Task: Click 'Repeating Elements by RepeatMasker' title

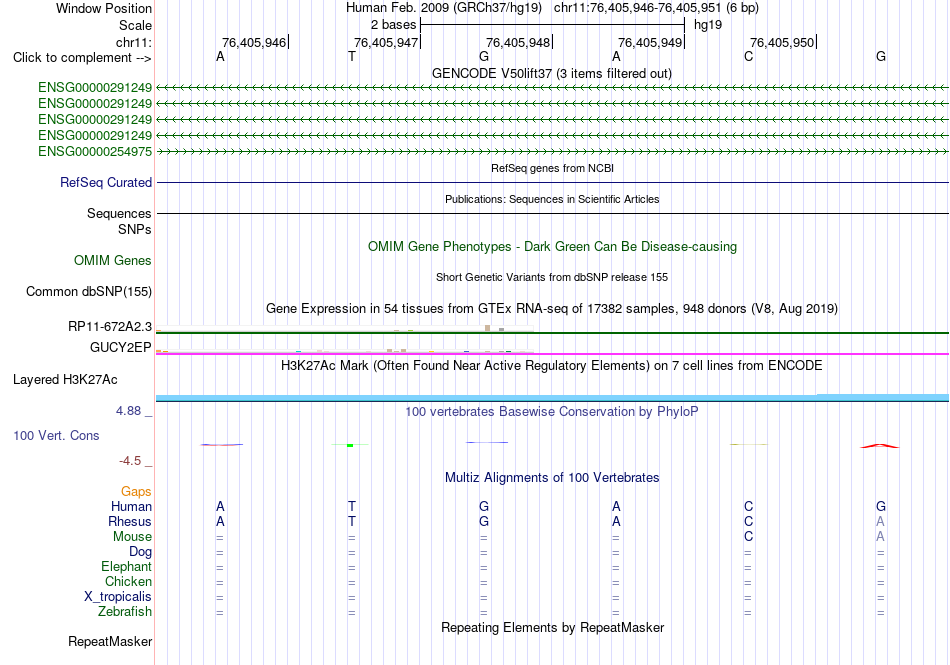Action: (x=552, y=627)
